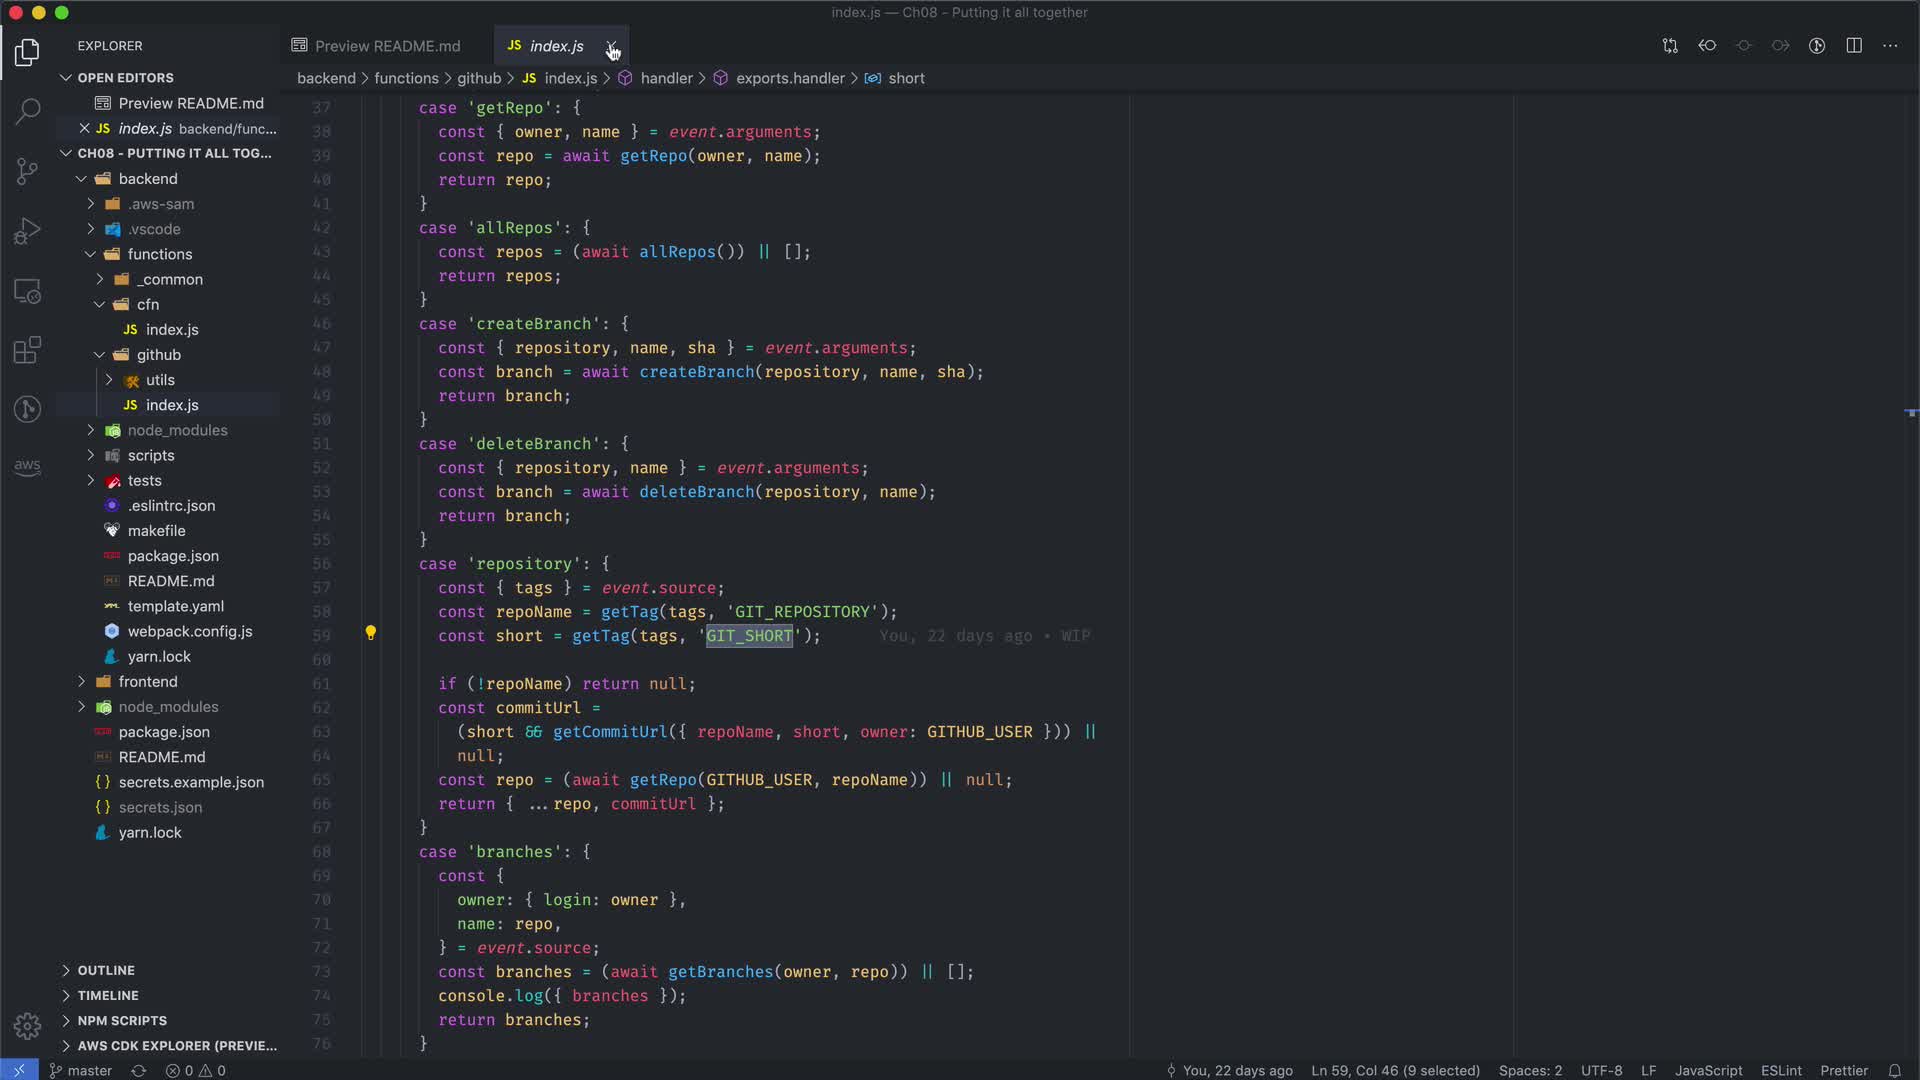This screenshot has width=1920, height=1080.
Task: Change language mode from JavaScript
Action: 1708,1070
